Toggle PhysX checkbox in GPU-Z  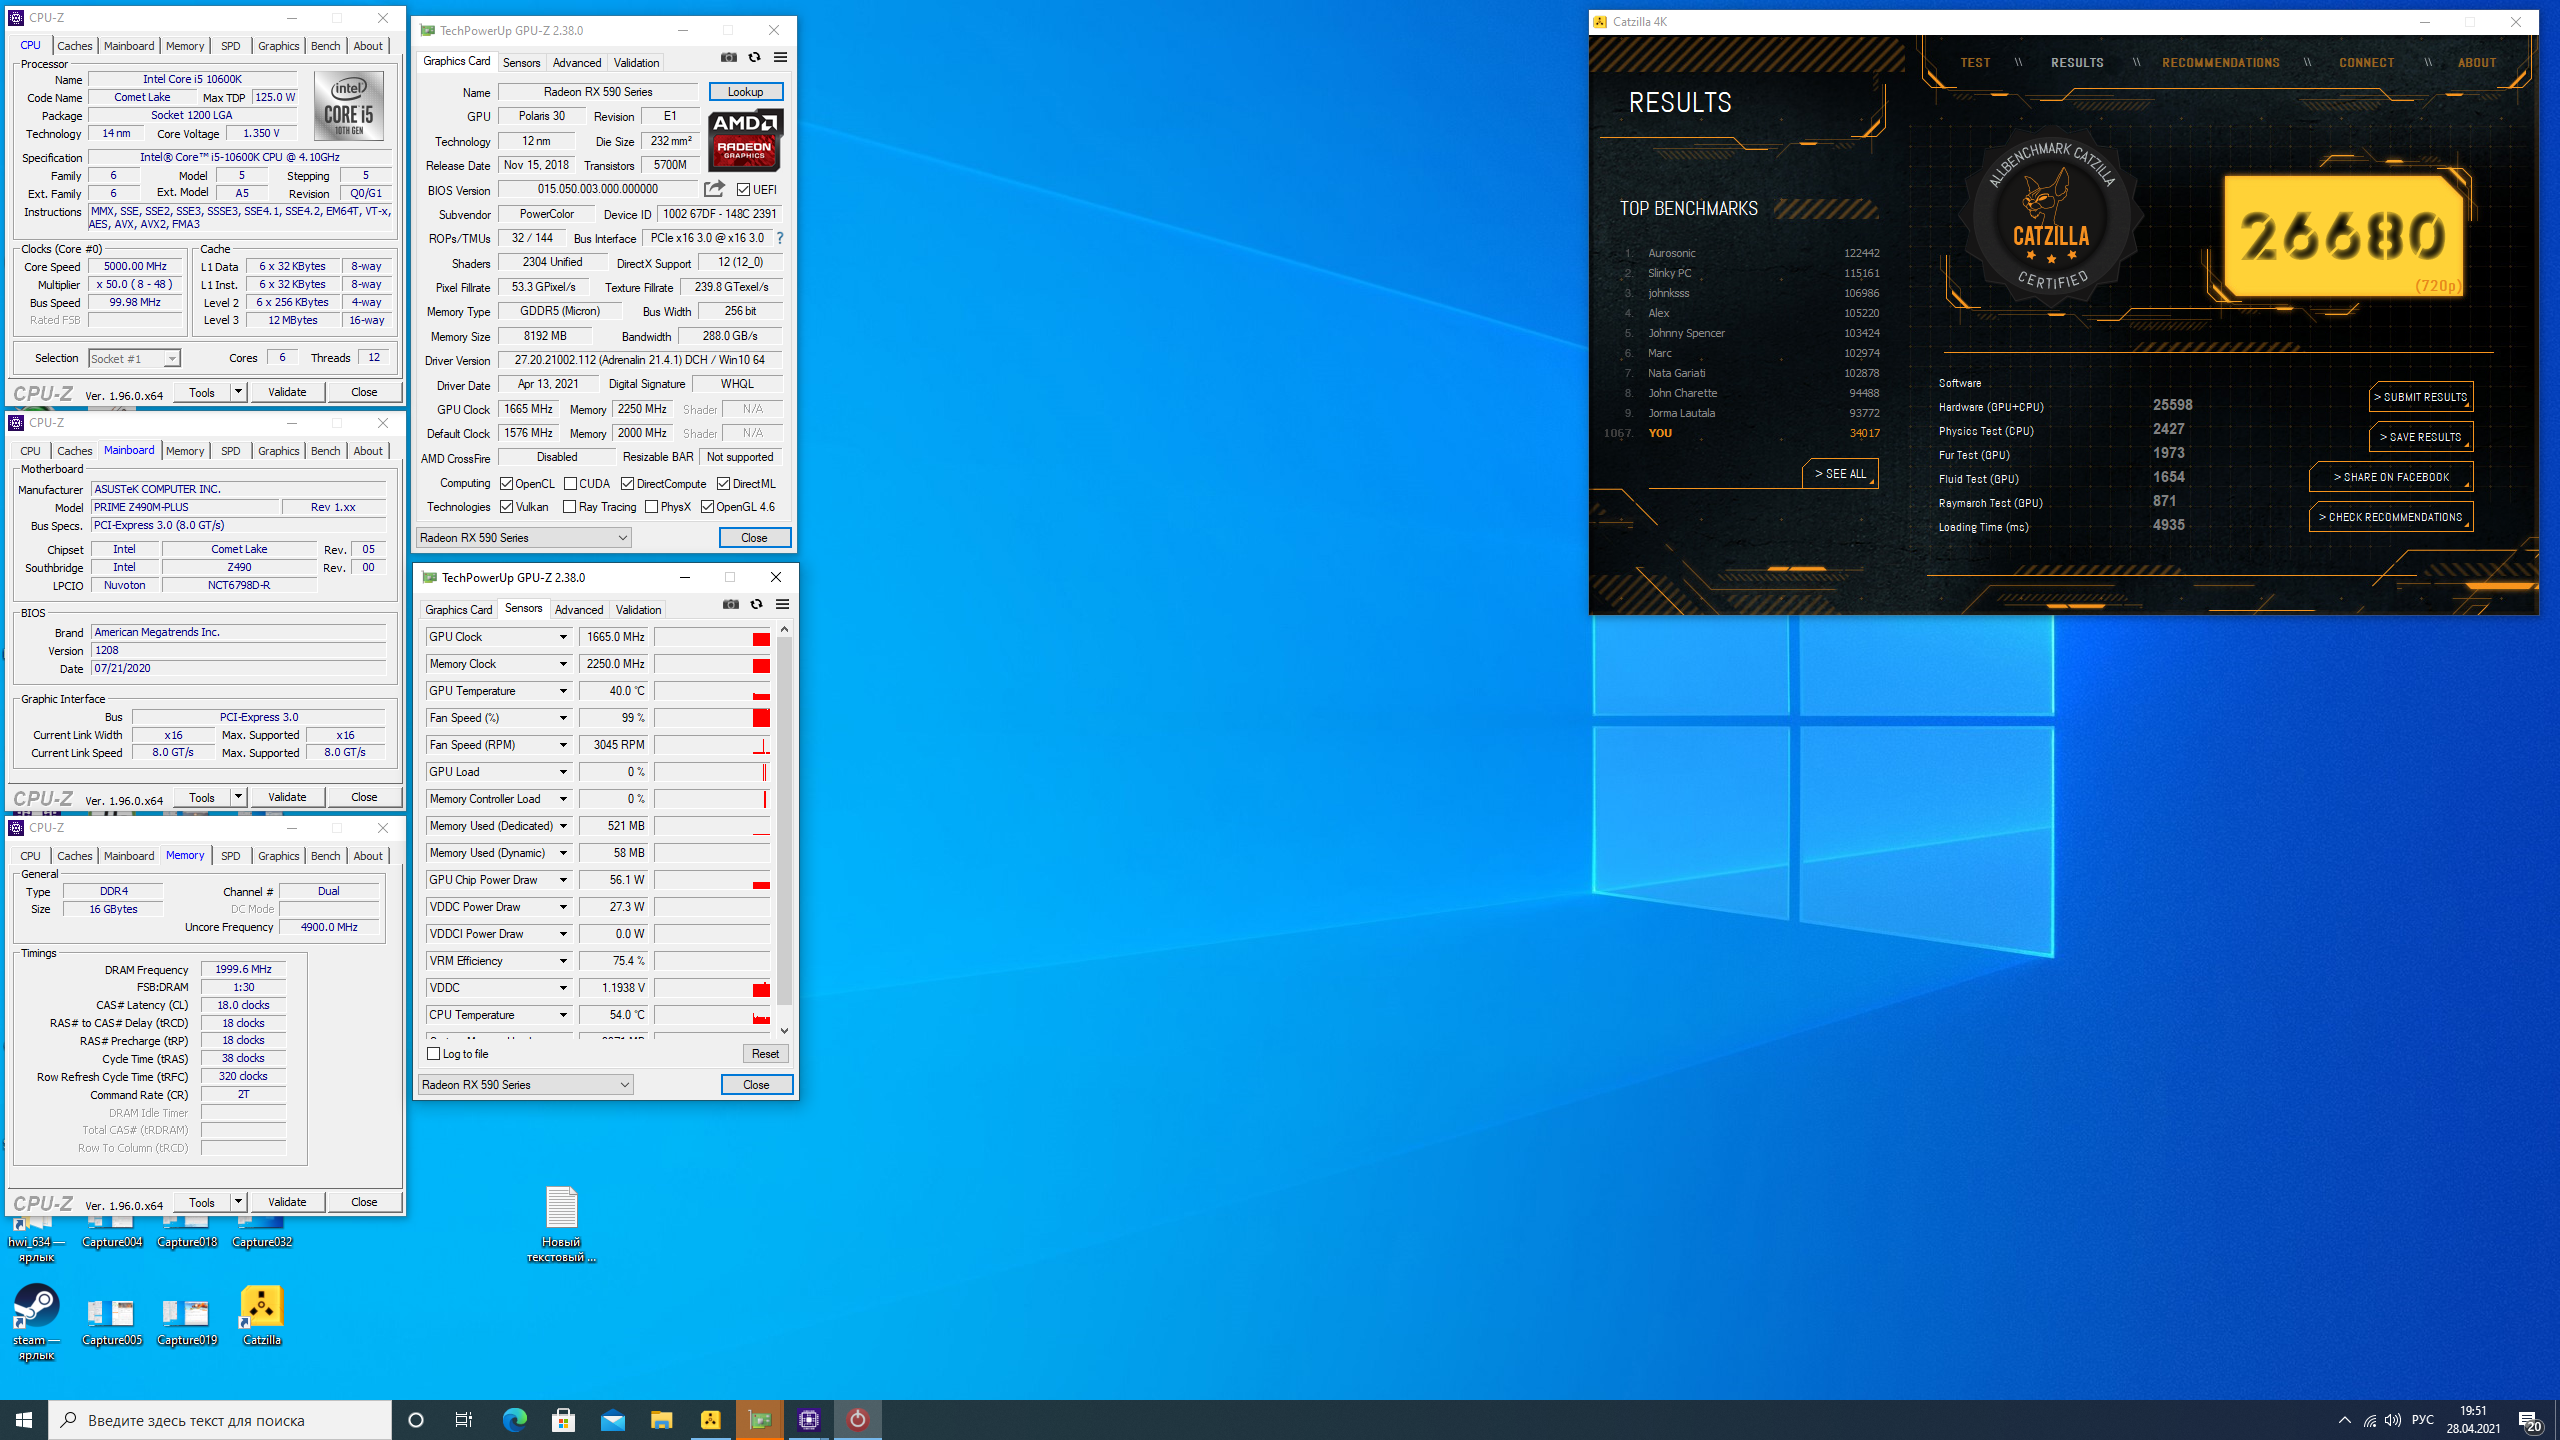[652, 507]
